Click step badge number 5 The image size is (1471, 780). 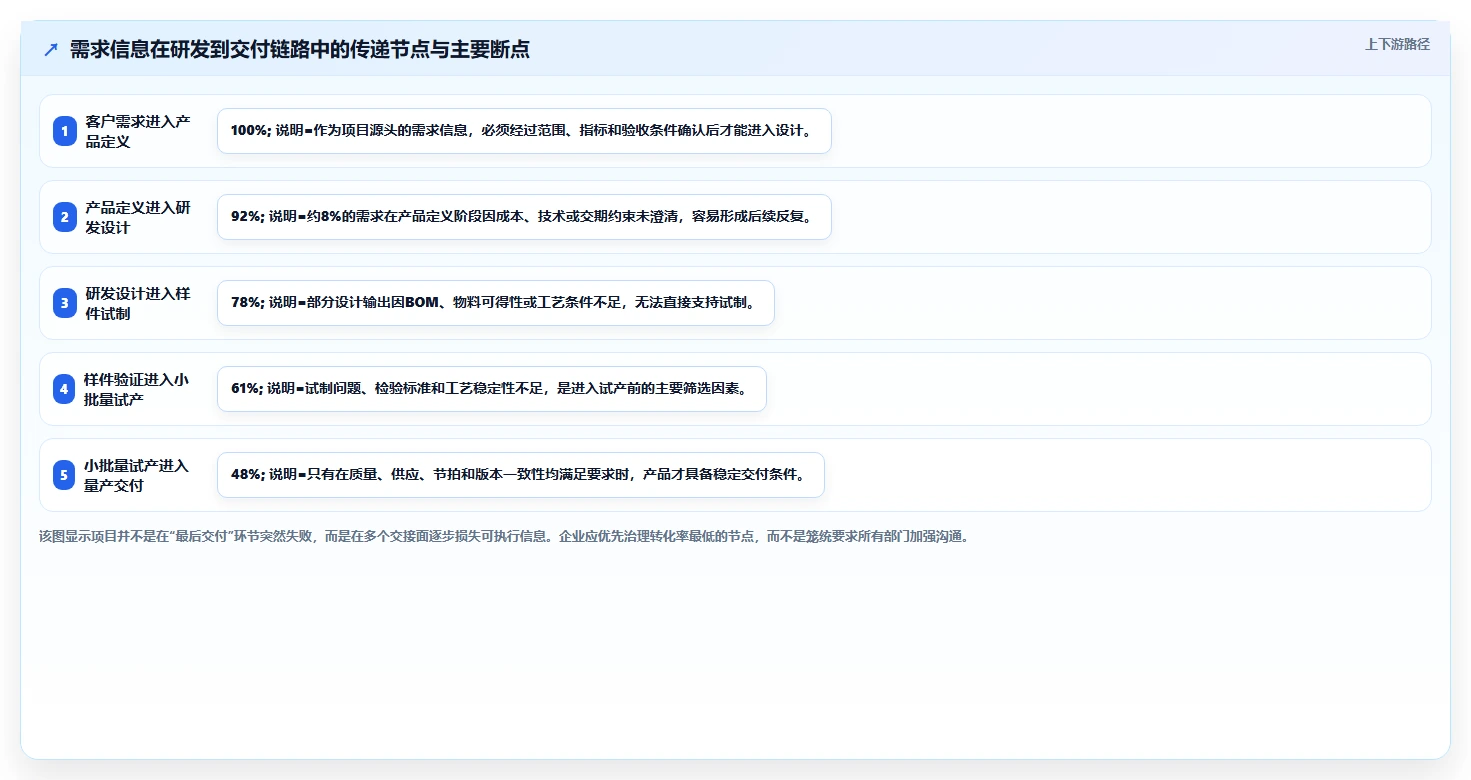(x=65, y=475)
